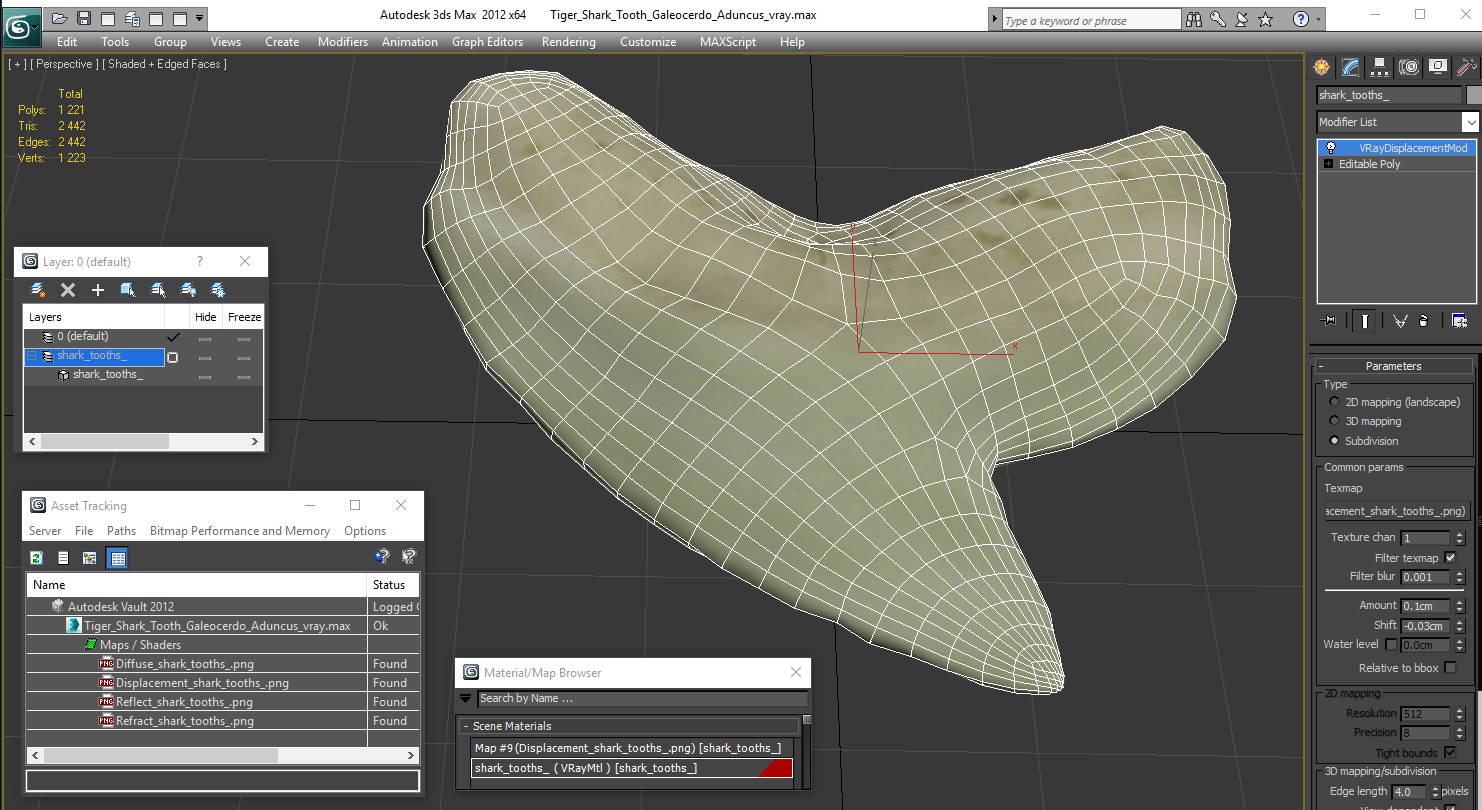Click Configure Modifier Sets icon
The height and width of the screenshot is (810, 1482).
tap(1459, 321)
